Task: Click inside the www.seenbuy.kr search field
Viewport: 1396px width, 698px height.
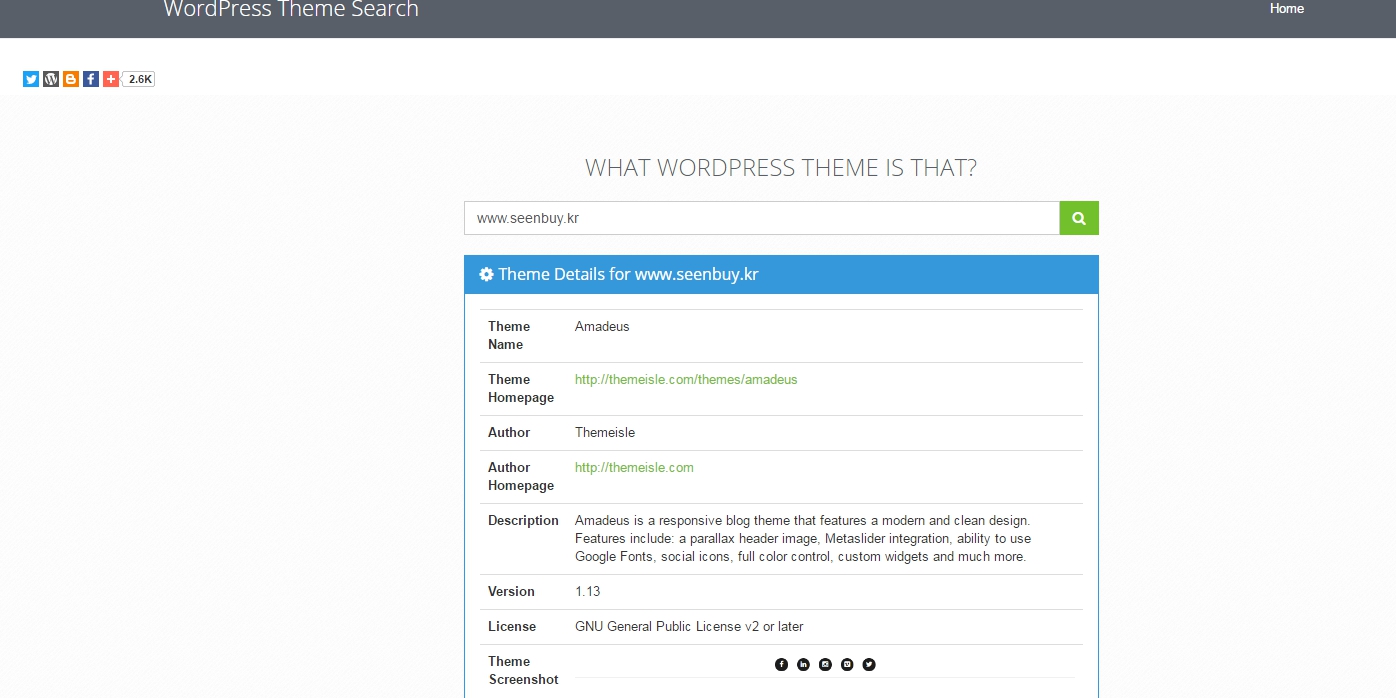Action: pyautogui.click(x=760, y=217)
